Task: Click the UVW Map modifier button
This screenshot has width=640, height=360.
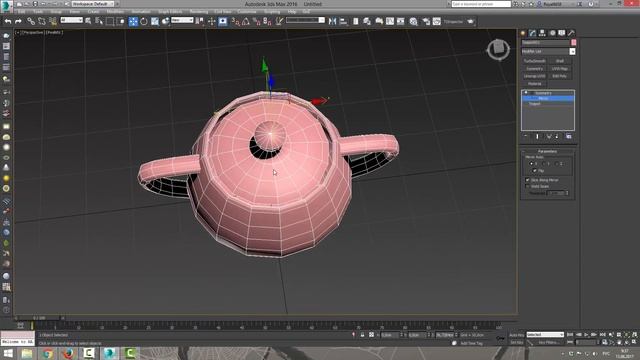Action: click(560, 69)
